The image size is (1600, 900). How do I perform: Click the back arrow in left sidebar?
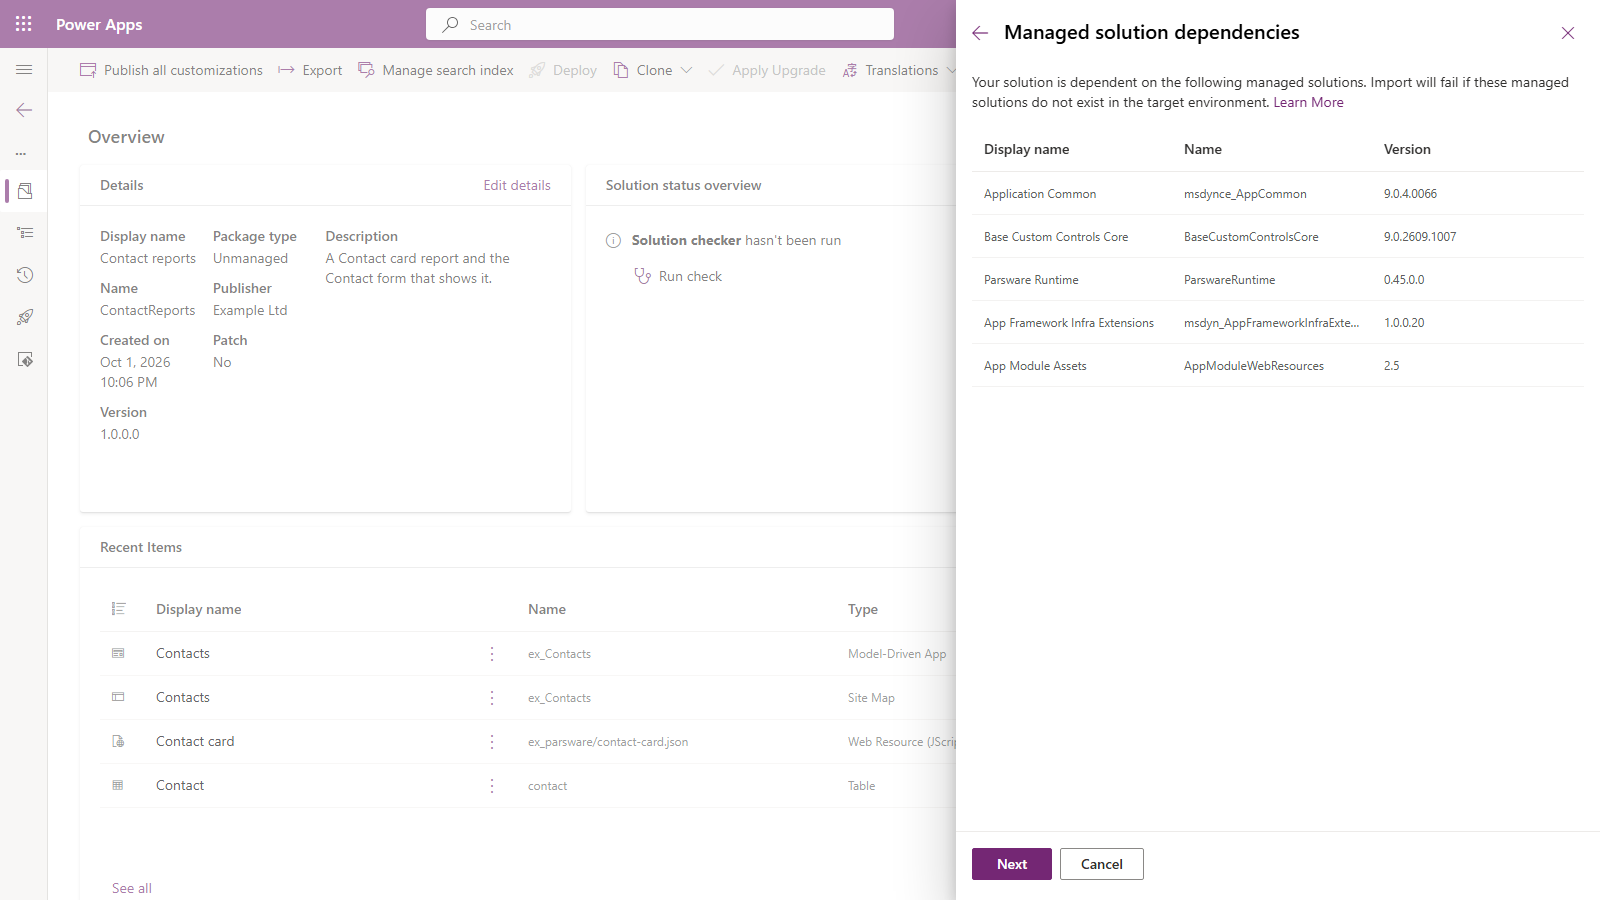coord(24,110)
